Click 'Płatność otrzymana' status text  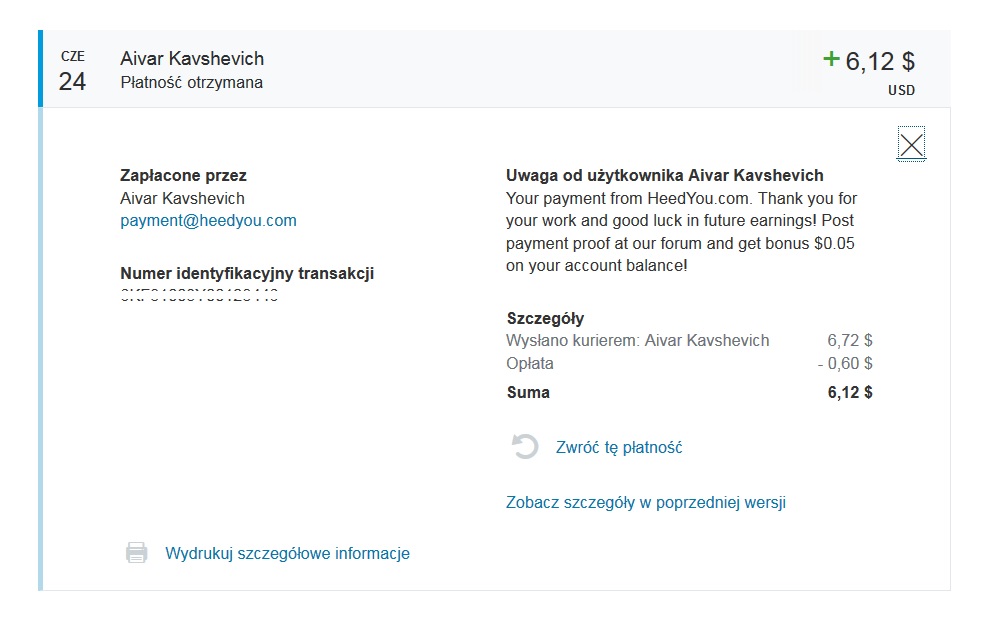coord(192,82)
